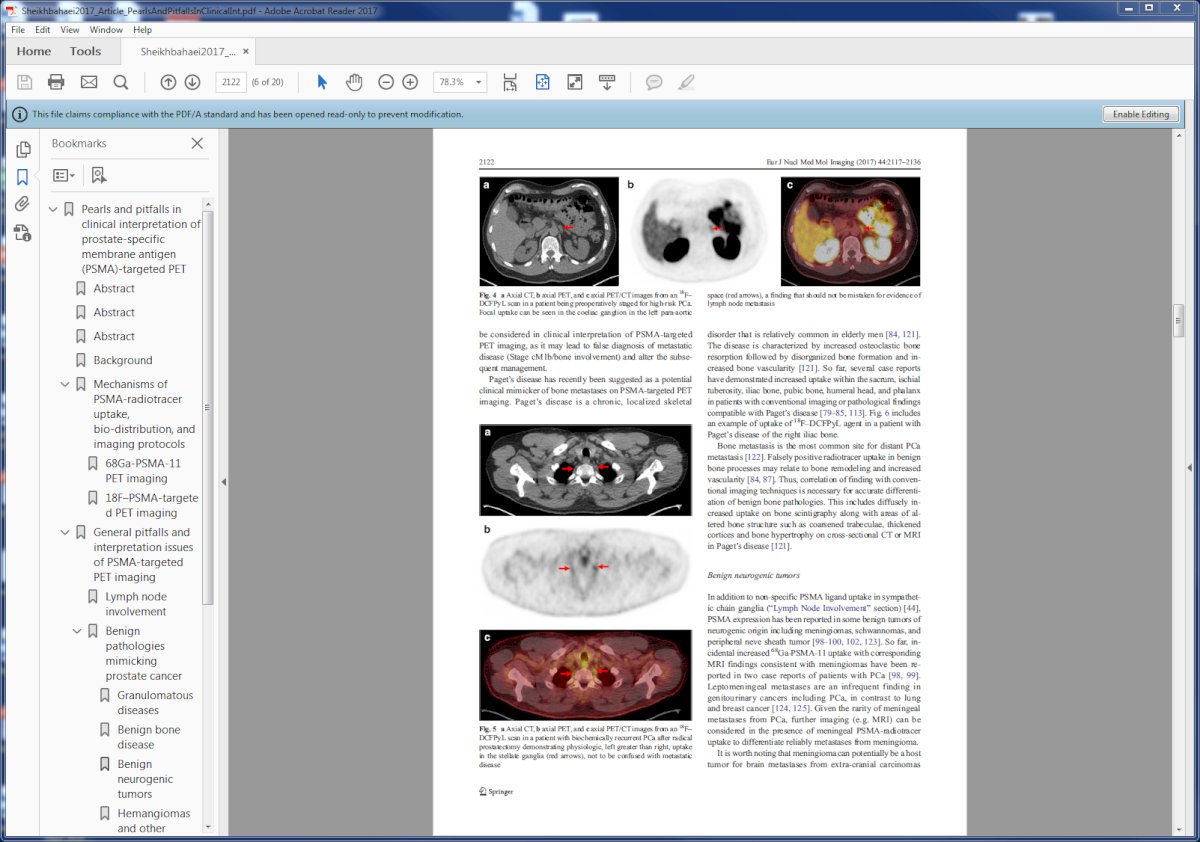Image resolution: width=1200 pixels, height=842 pixels.
Task: Go to Benign neurogenic tumors bookmark
Action: pos(145,779)
